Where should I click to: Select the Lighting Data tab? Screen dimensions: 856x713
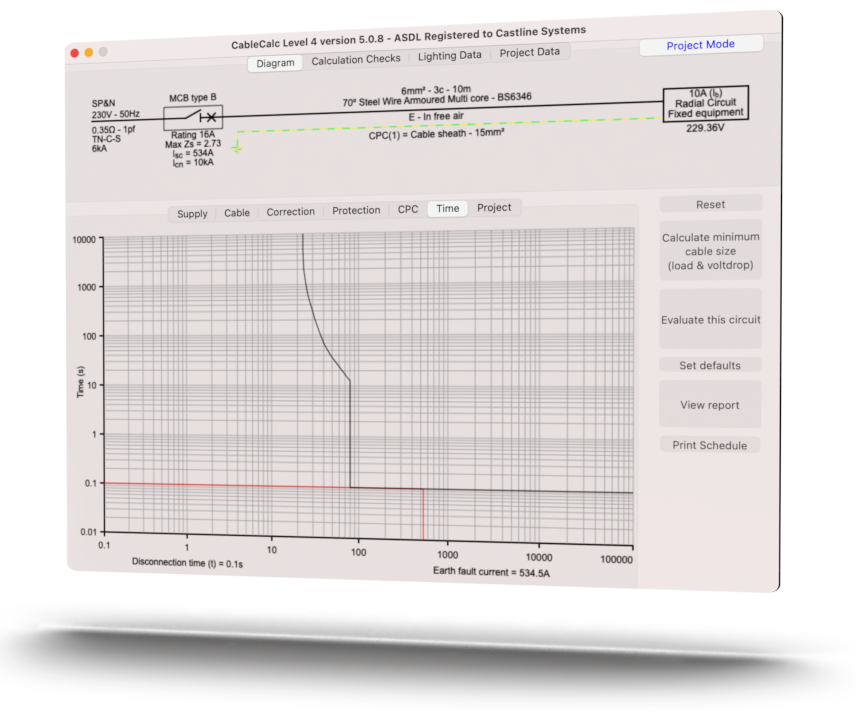[449, 55]
